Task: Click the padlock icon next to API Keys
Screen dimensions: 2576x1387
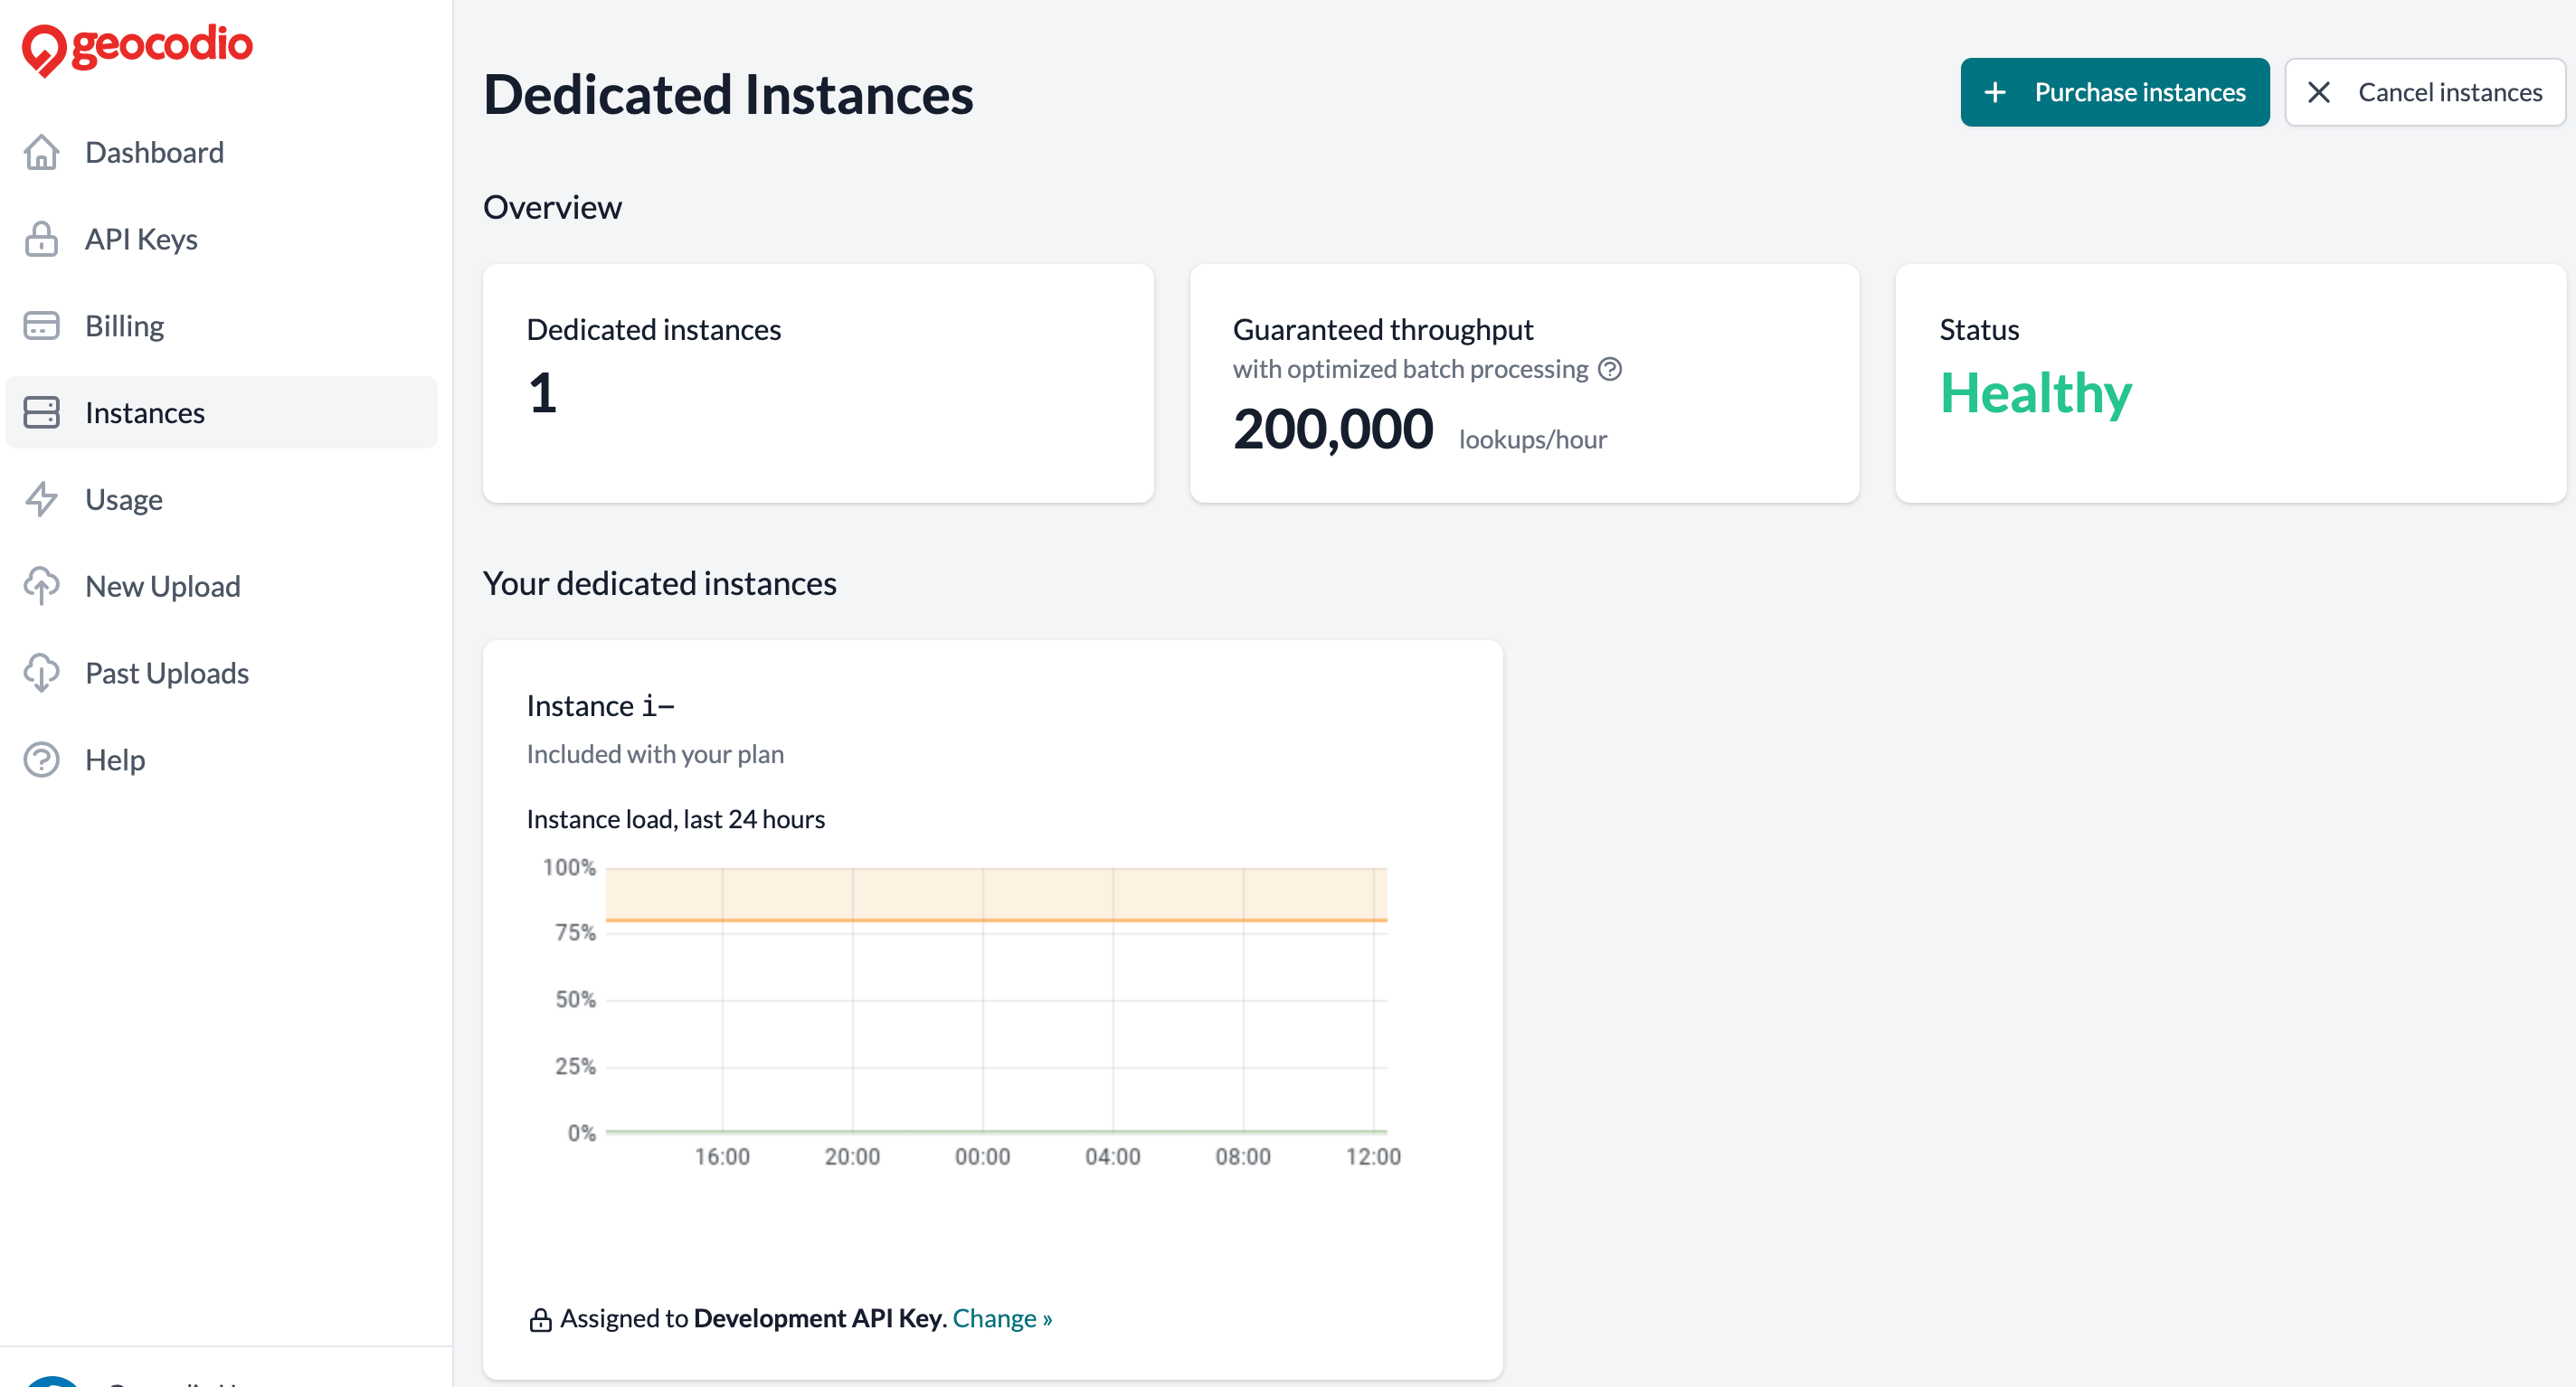Action: pos(41,239)
